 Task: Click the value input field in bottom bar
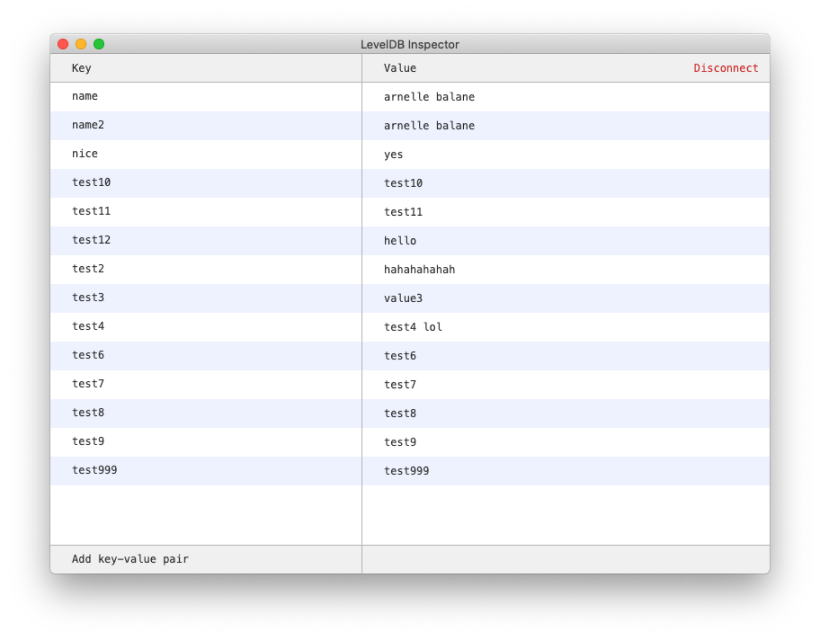click(566, 559)
